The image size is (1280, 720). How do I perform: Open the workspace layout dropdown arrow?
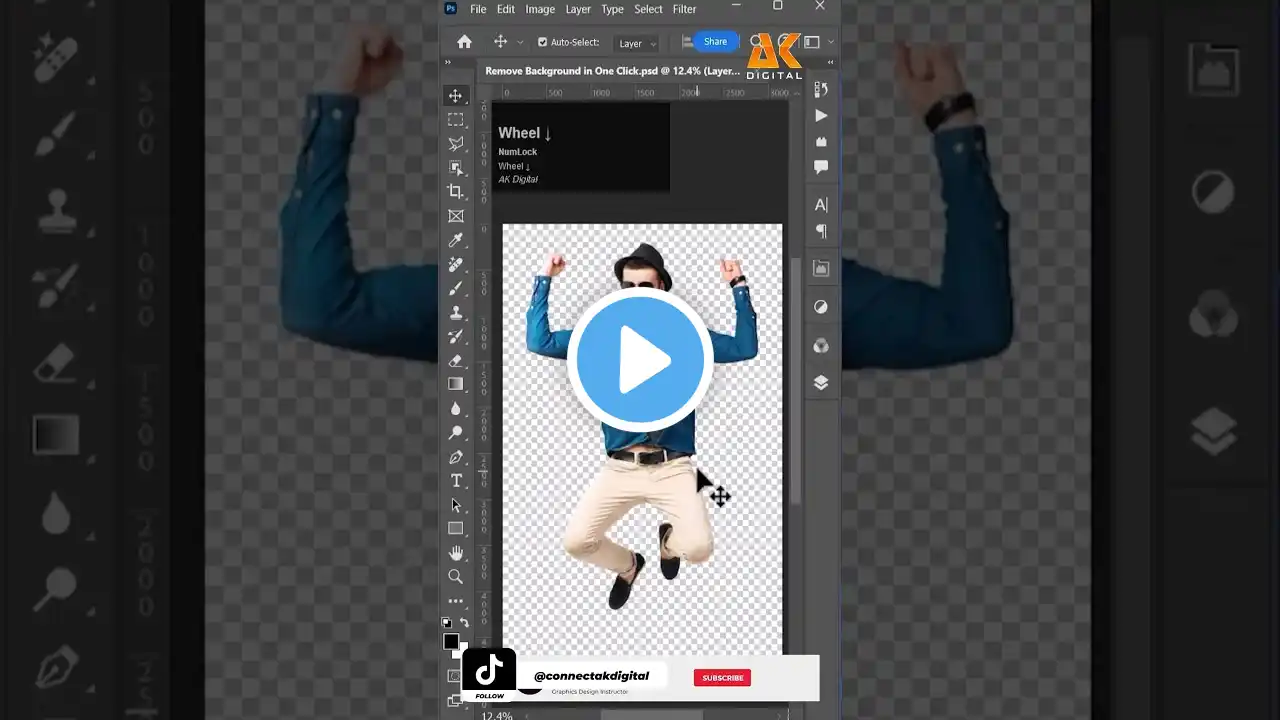[x=830, y=42]
